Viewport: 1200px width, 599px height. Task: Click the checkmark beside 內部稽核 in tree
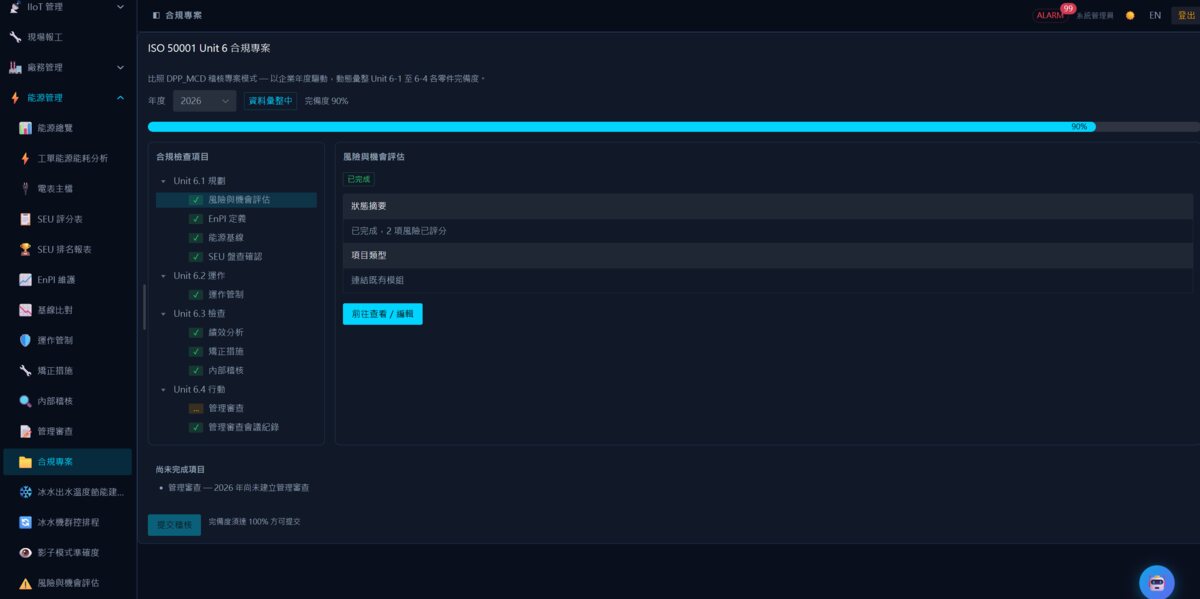(196, 371)
